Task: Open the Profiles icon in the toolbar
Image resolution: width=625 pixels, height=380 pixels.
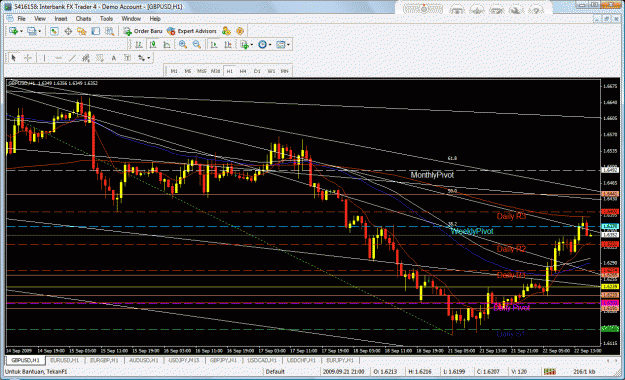Action: pos(31,31)
